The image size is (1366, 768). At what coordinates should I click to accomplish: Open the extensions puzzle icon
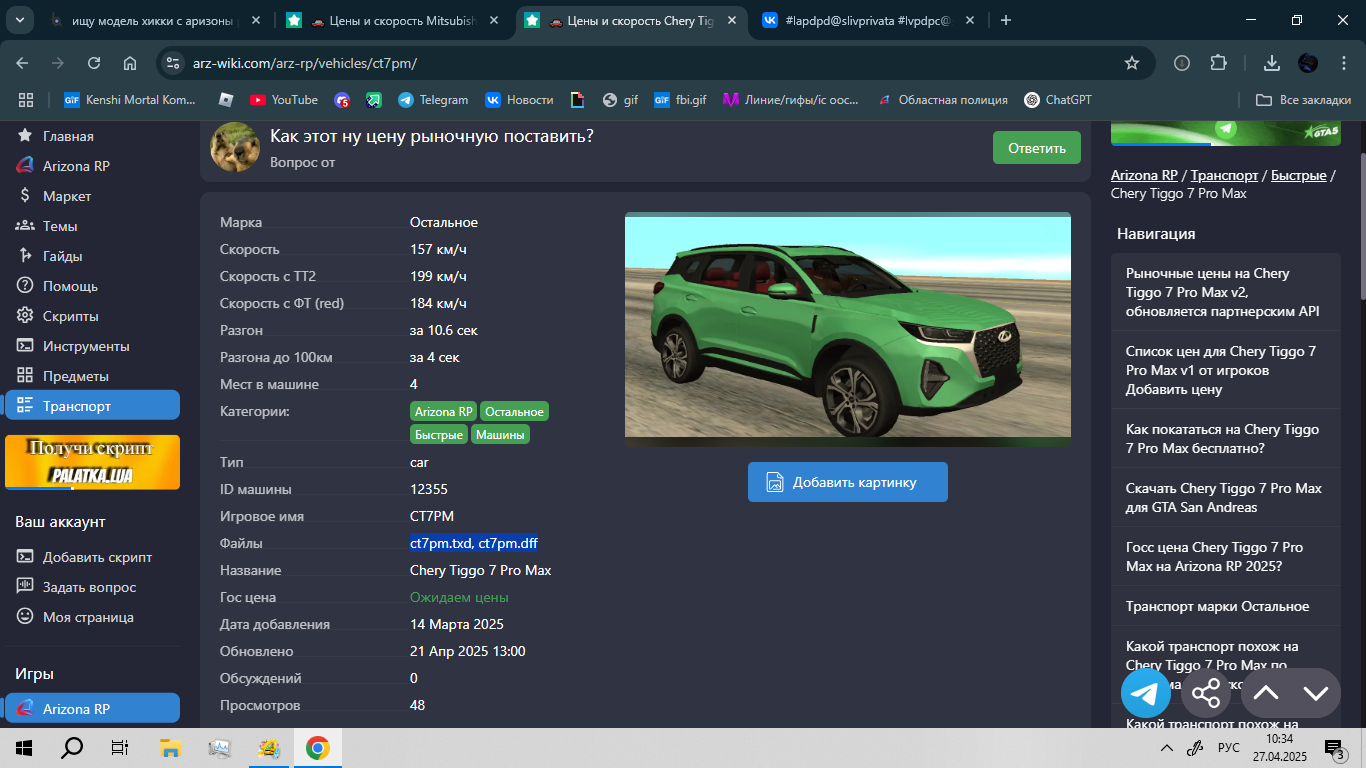(1218, 63)
